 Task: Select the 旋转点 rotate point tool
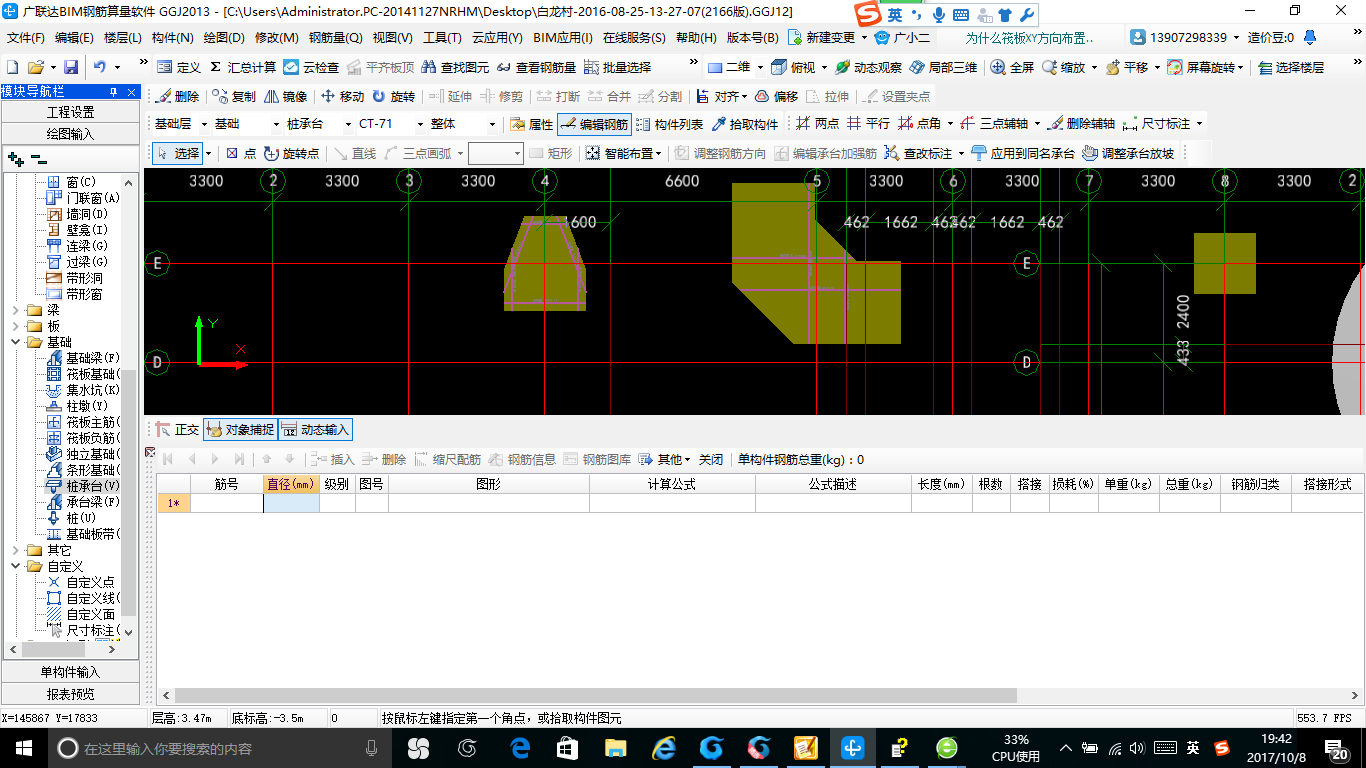pos(292,153)
